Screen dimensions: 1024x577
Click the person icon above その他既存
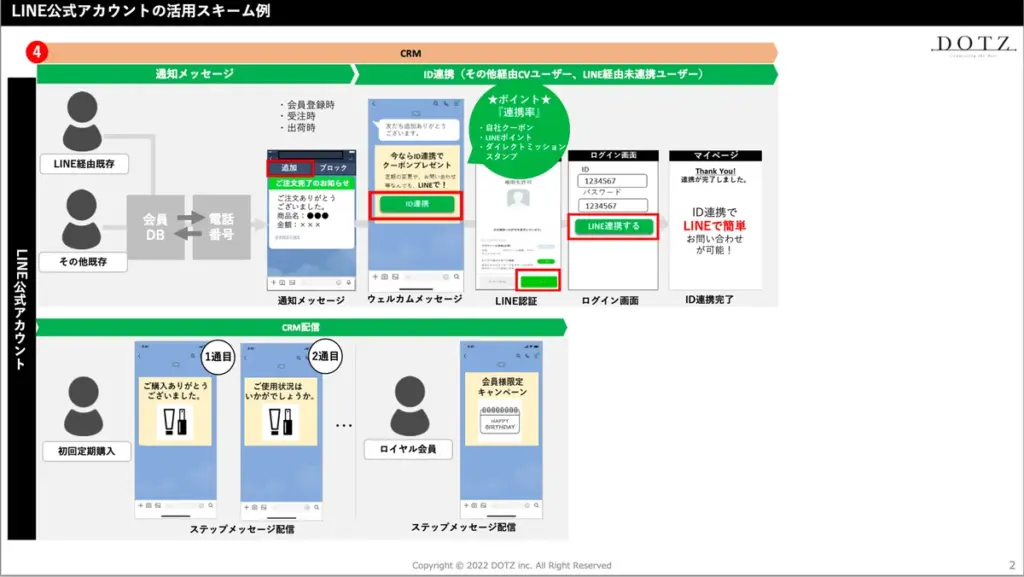point(82,219)
